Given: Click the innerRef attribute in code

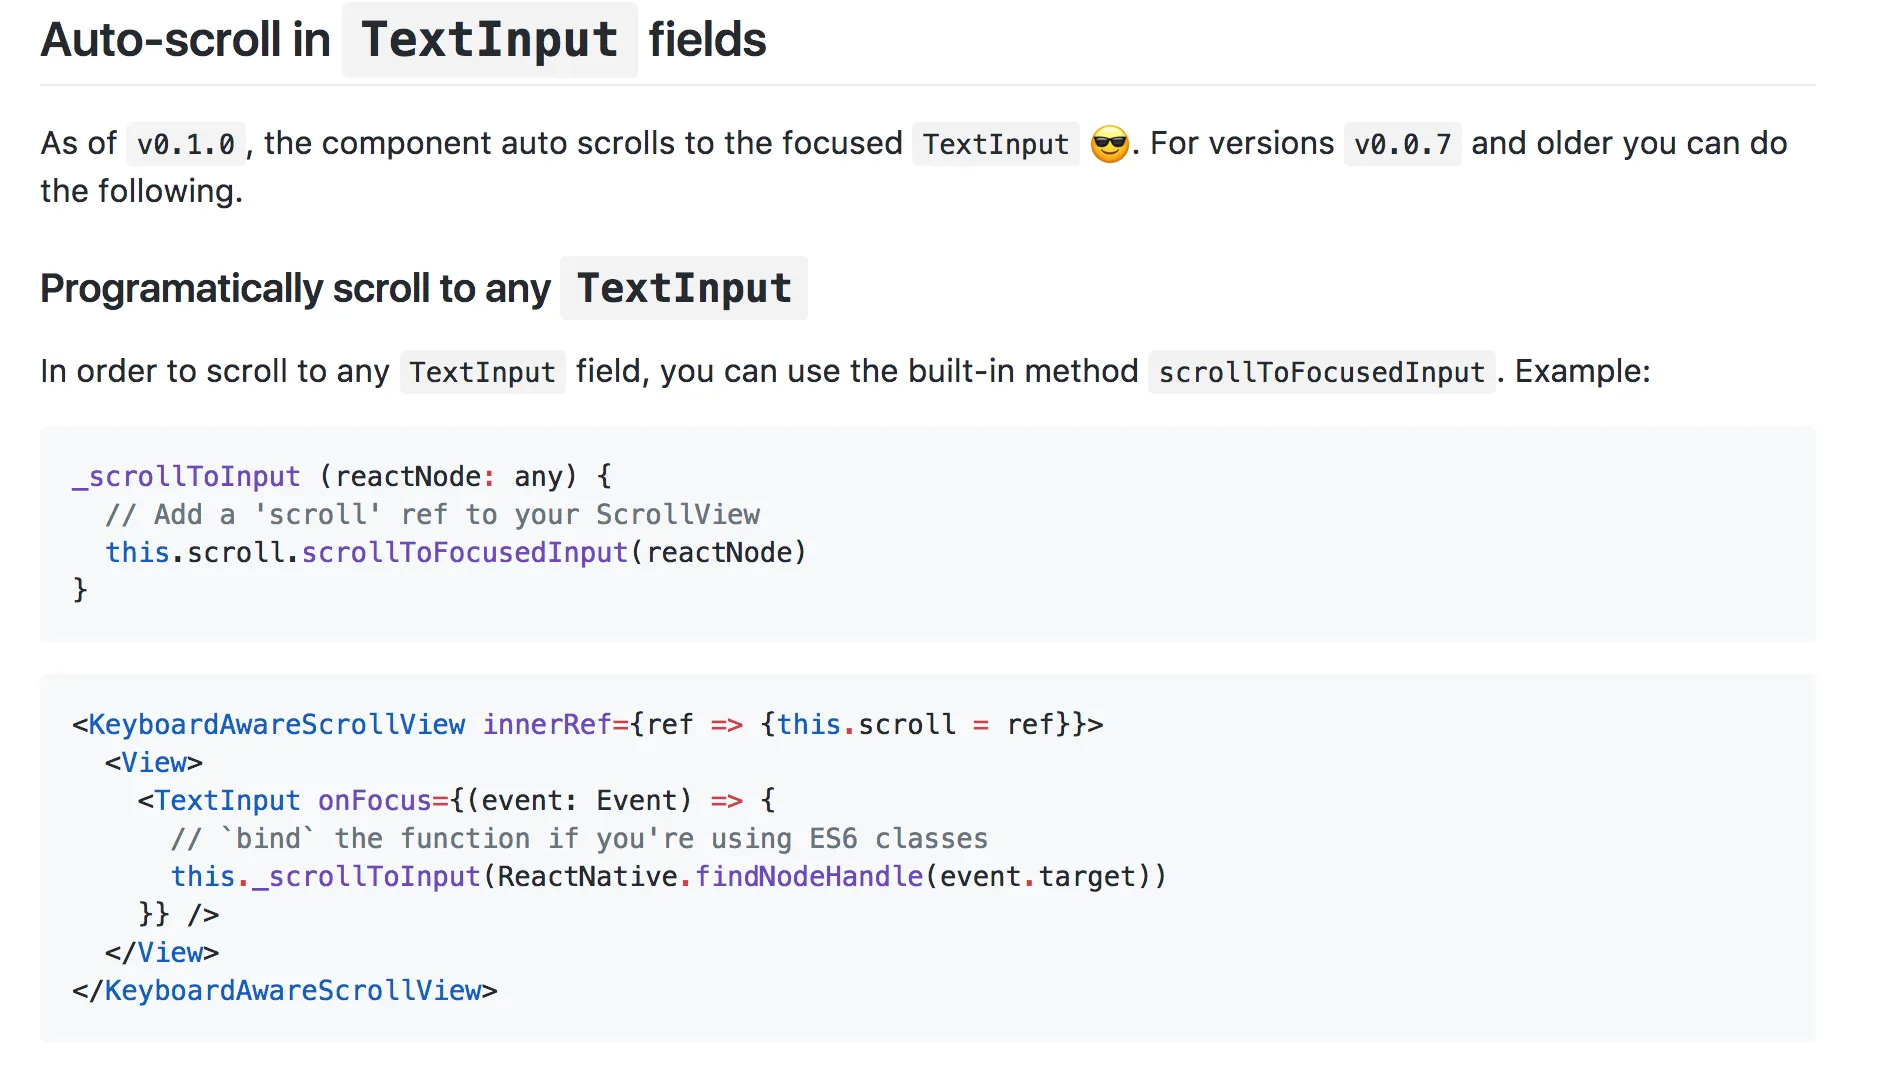Looking at the screenshot, I should click(x=547, y=725).
